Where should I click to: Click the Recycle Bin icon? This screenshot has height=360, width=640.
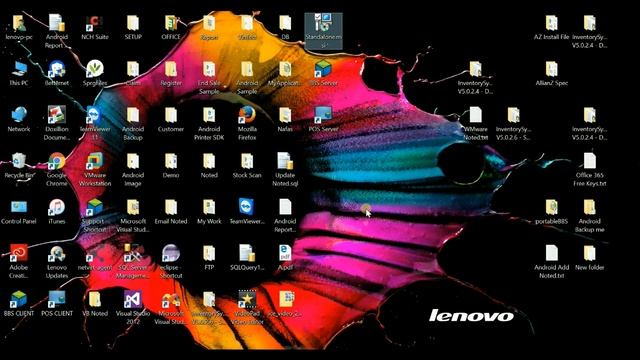pyautogui.click(x=19, y=162)
